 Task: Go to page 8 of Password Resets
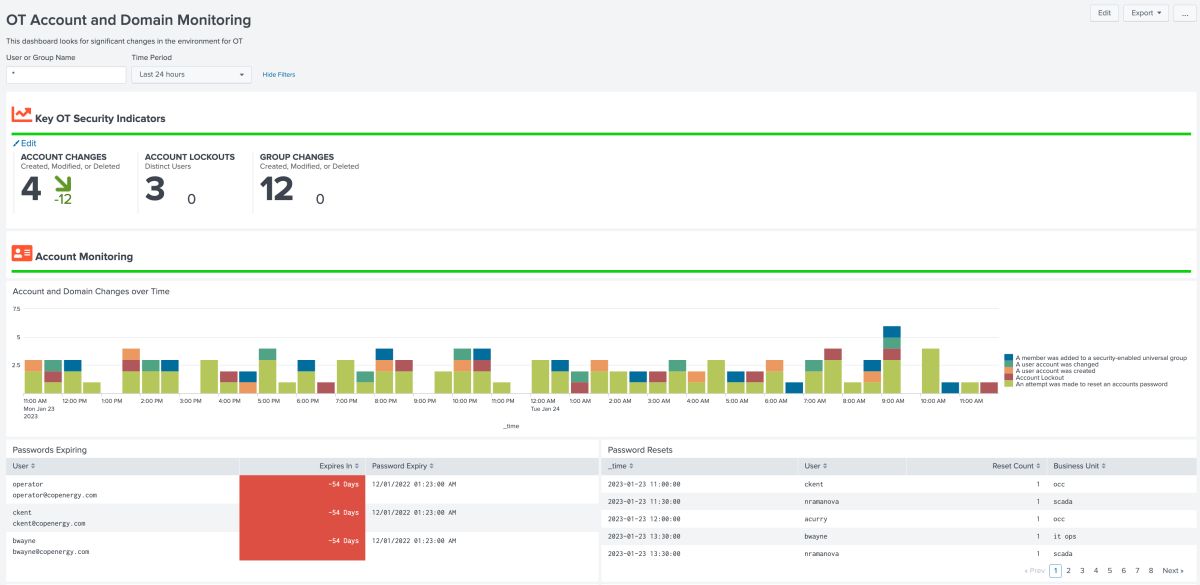pyautogui.click(x=1151, y=570)
